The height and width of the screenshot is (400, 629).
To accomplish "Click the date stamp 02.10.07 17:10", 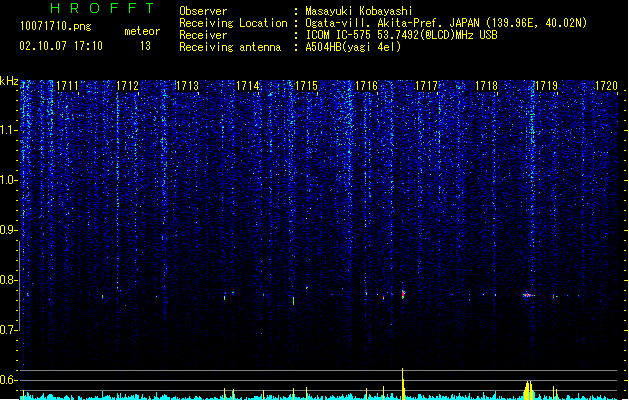I will [x=61, y=46].
